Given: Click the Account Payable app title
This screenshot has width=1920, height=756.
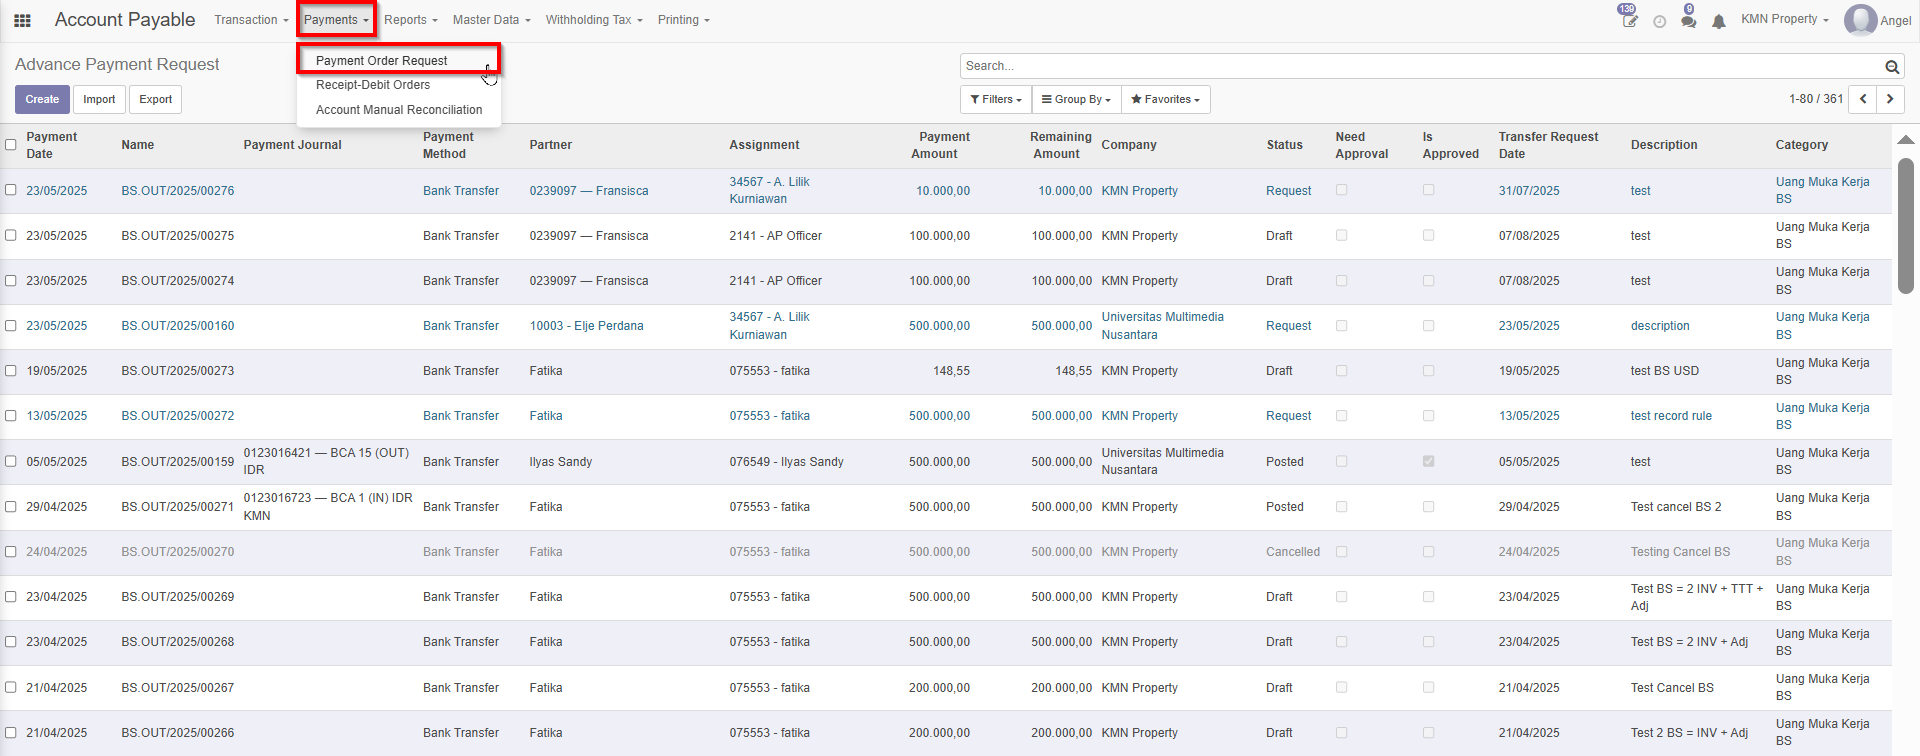Looking at the screenshot, I should coord(125,20).
